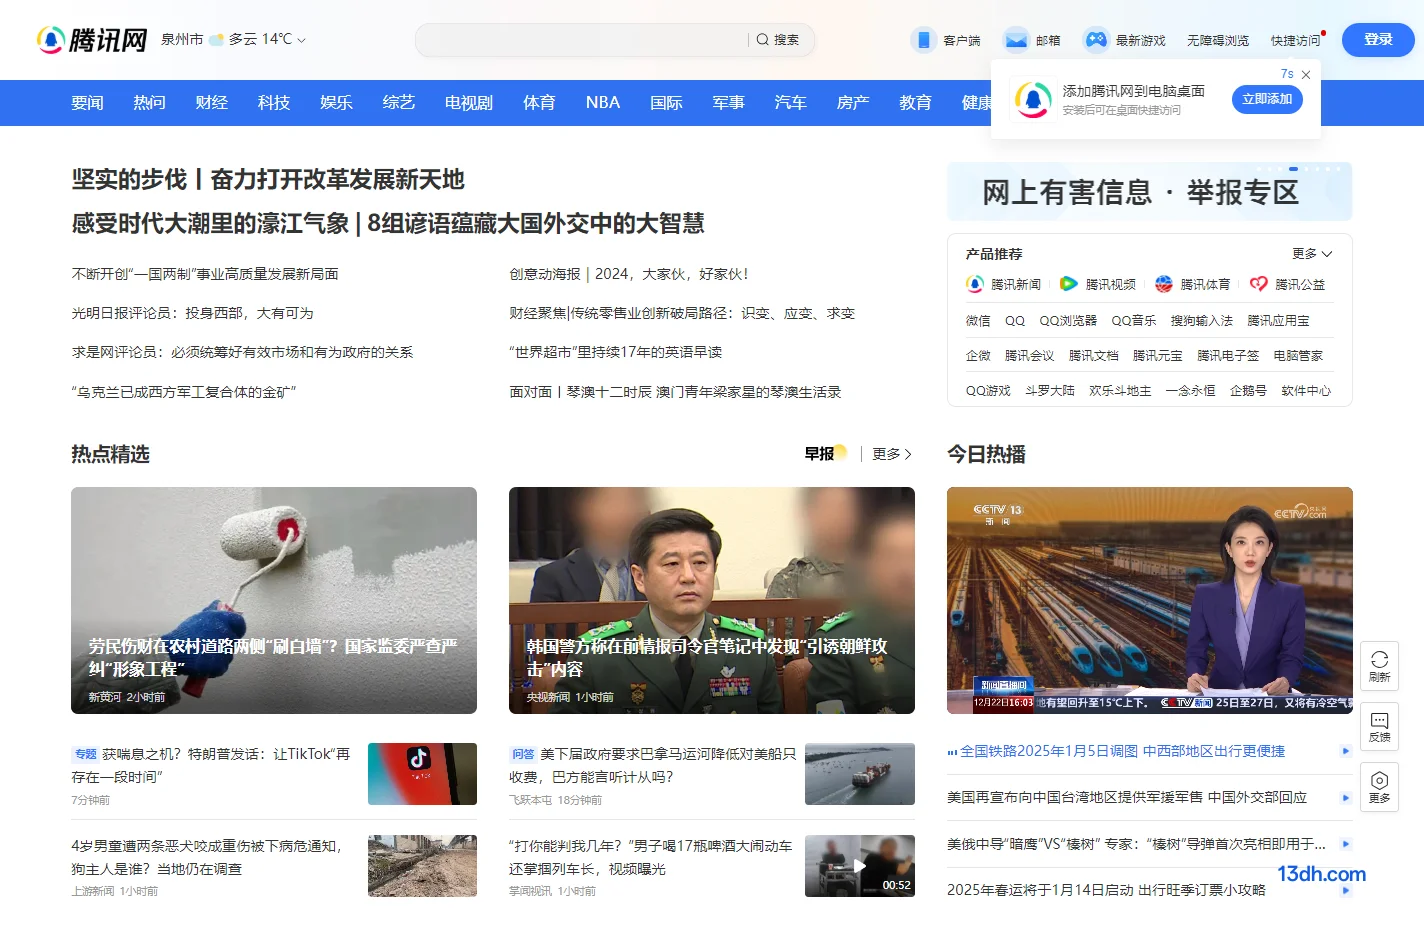Play icon beside 美国再宣布向中国台湾地区 story

point(1345,798)
